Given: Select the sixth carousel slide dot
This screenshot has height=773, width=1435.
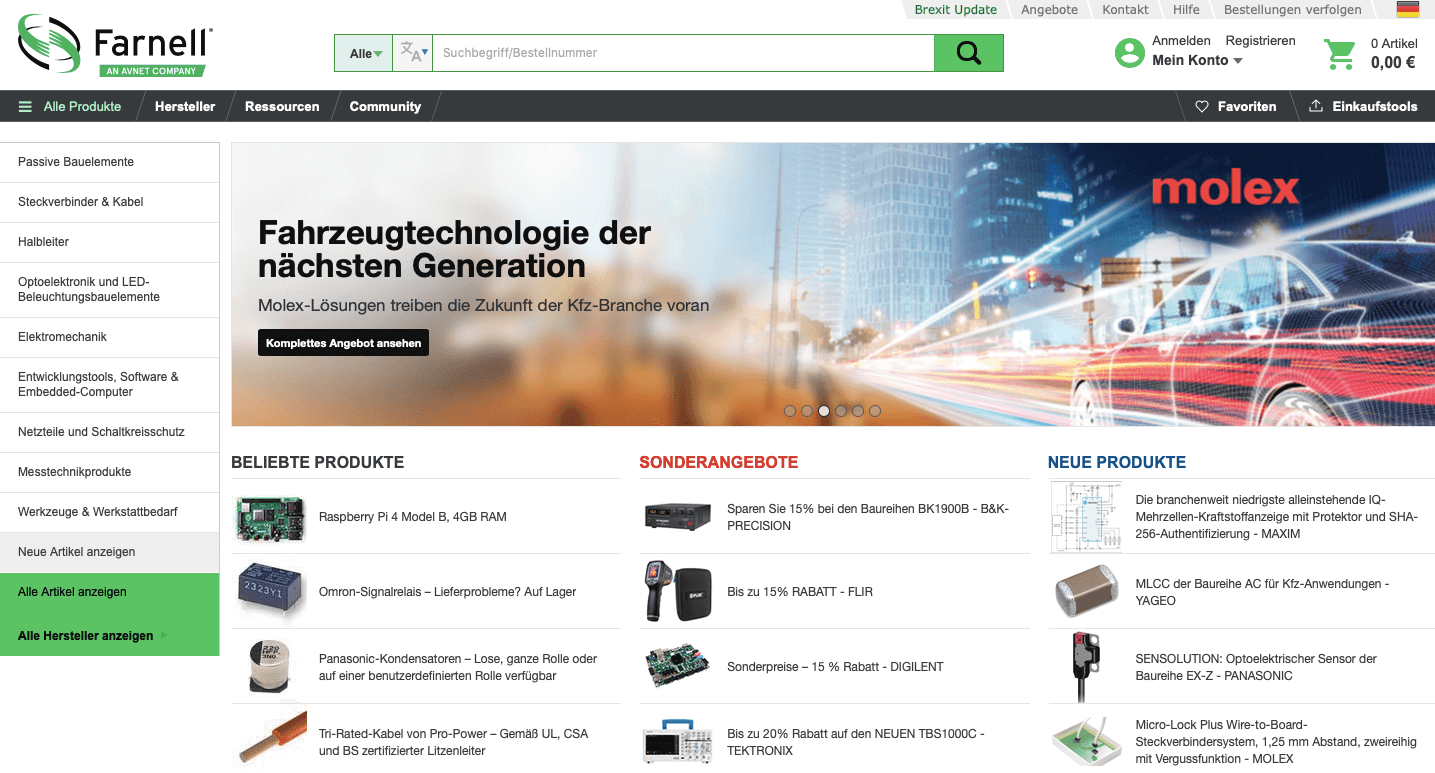Looking at the screenshot, I should pos(875,411).
